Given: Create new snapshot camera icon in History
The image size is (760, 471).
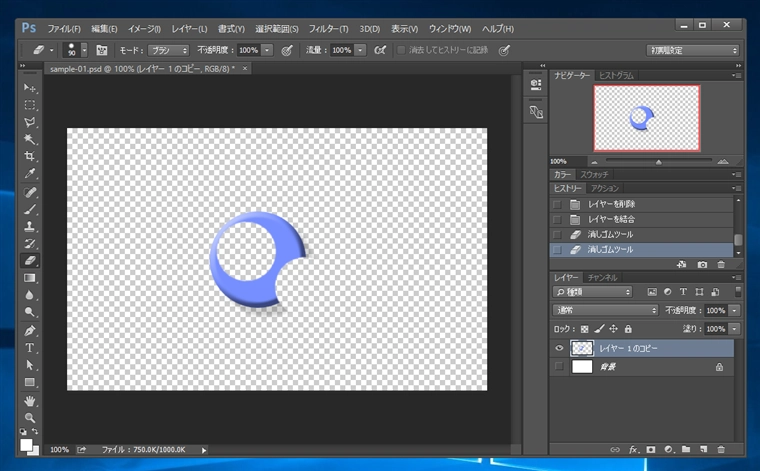Looking at the screenshot, I should [702, 264].
